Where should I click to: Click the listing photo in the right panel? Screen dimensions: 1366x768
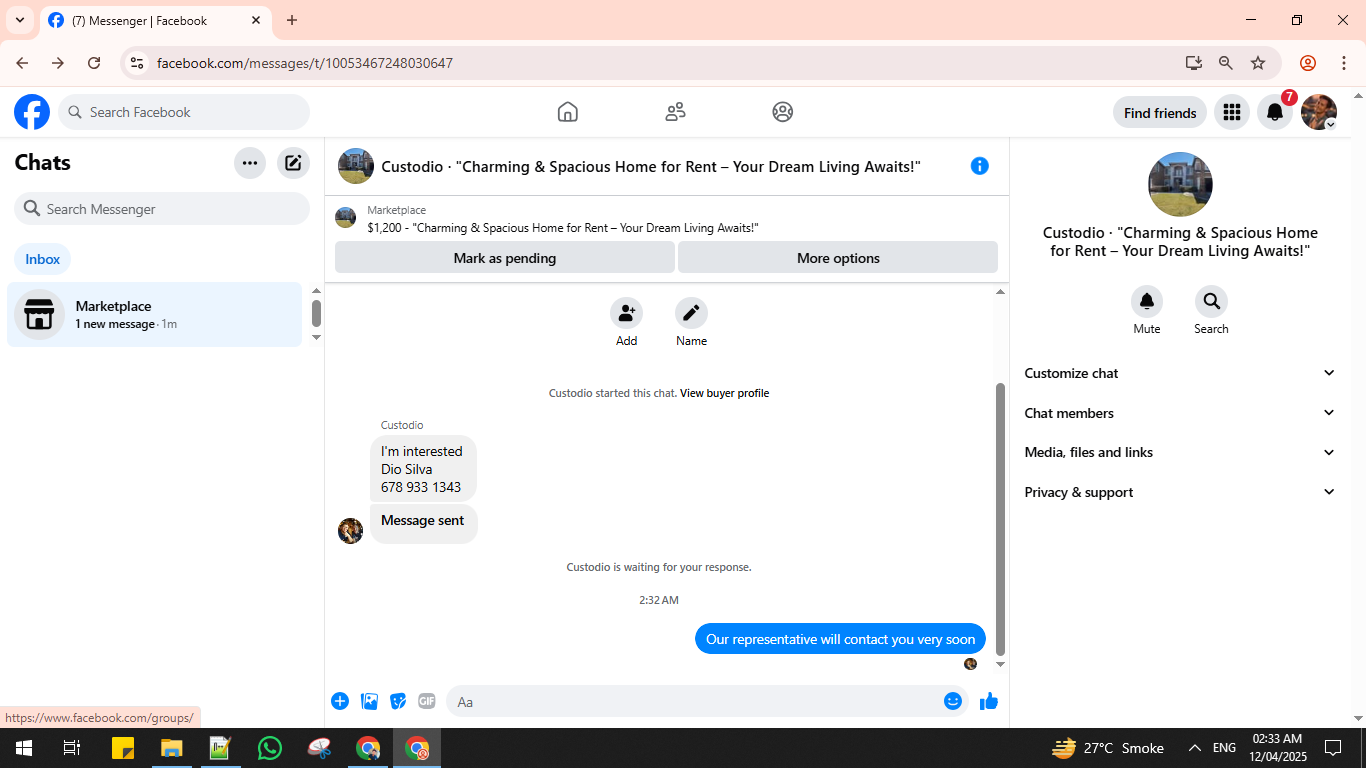pyautogui.click(x=1180, y=185)
